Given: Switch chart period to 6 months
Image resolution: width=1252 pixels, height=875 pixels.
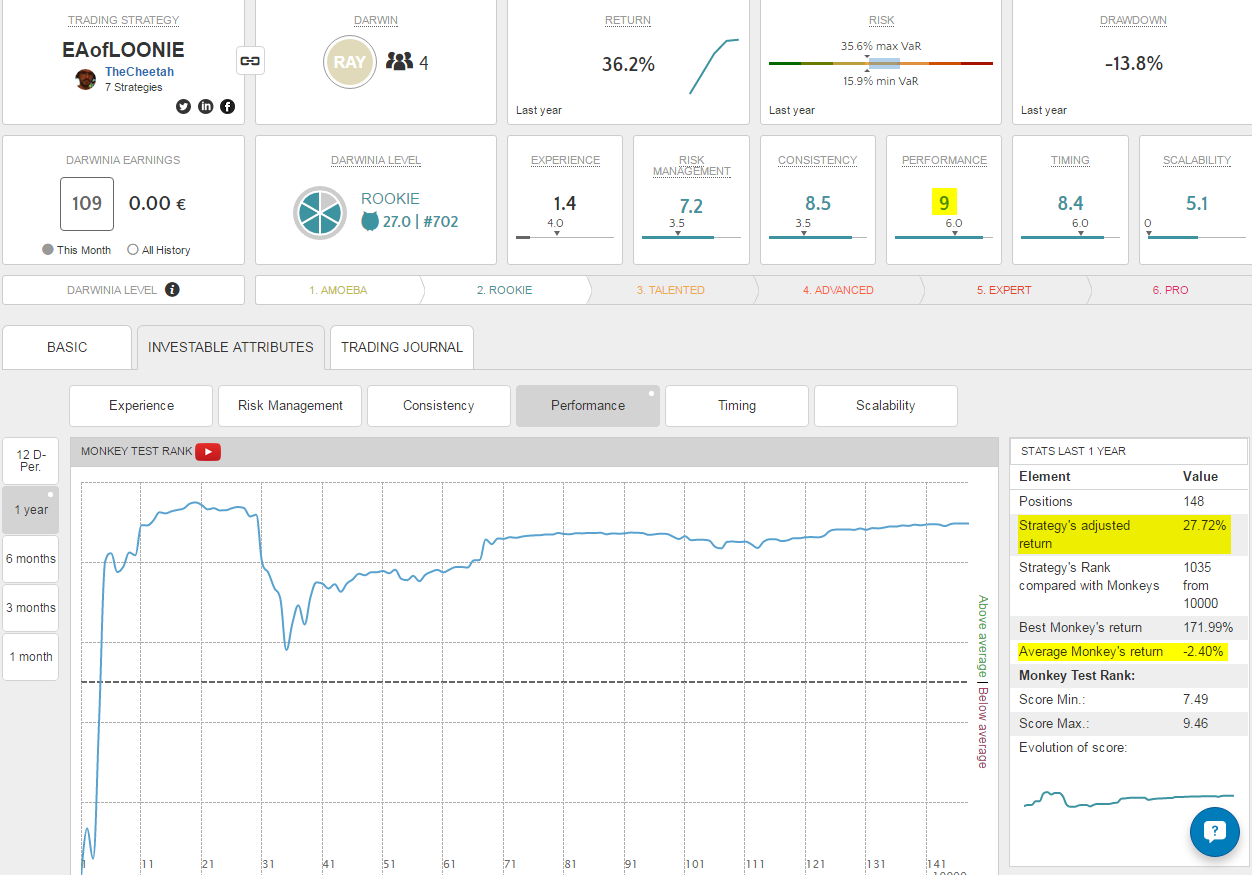Looking at the screenshot, I should click(30, 559).
